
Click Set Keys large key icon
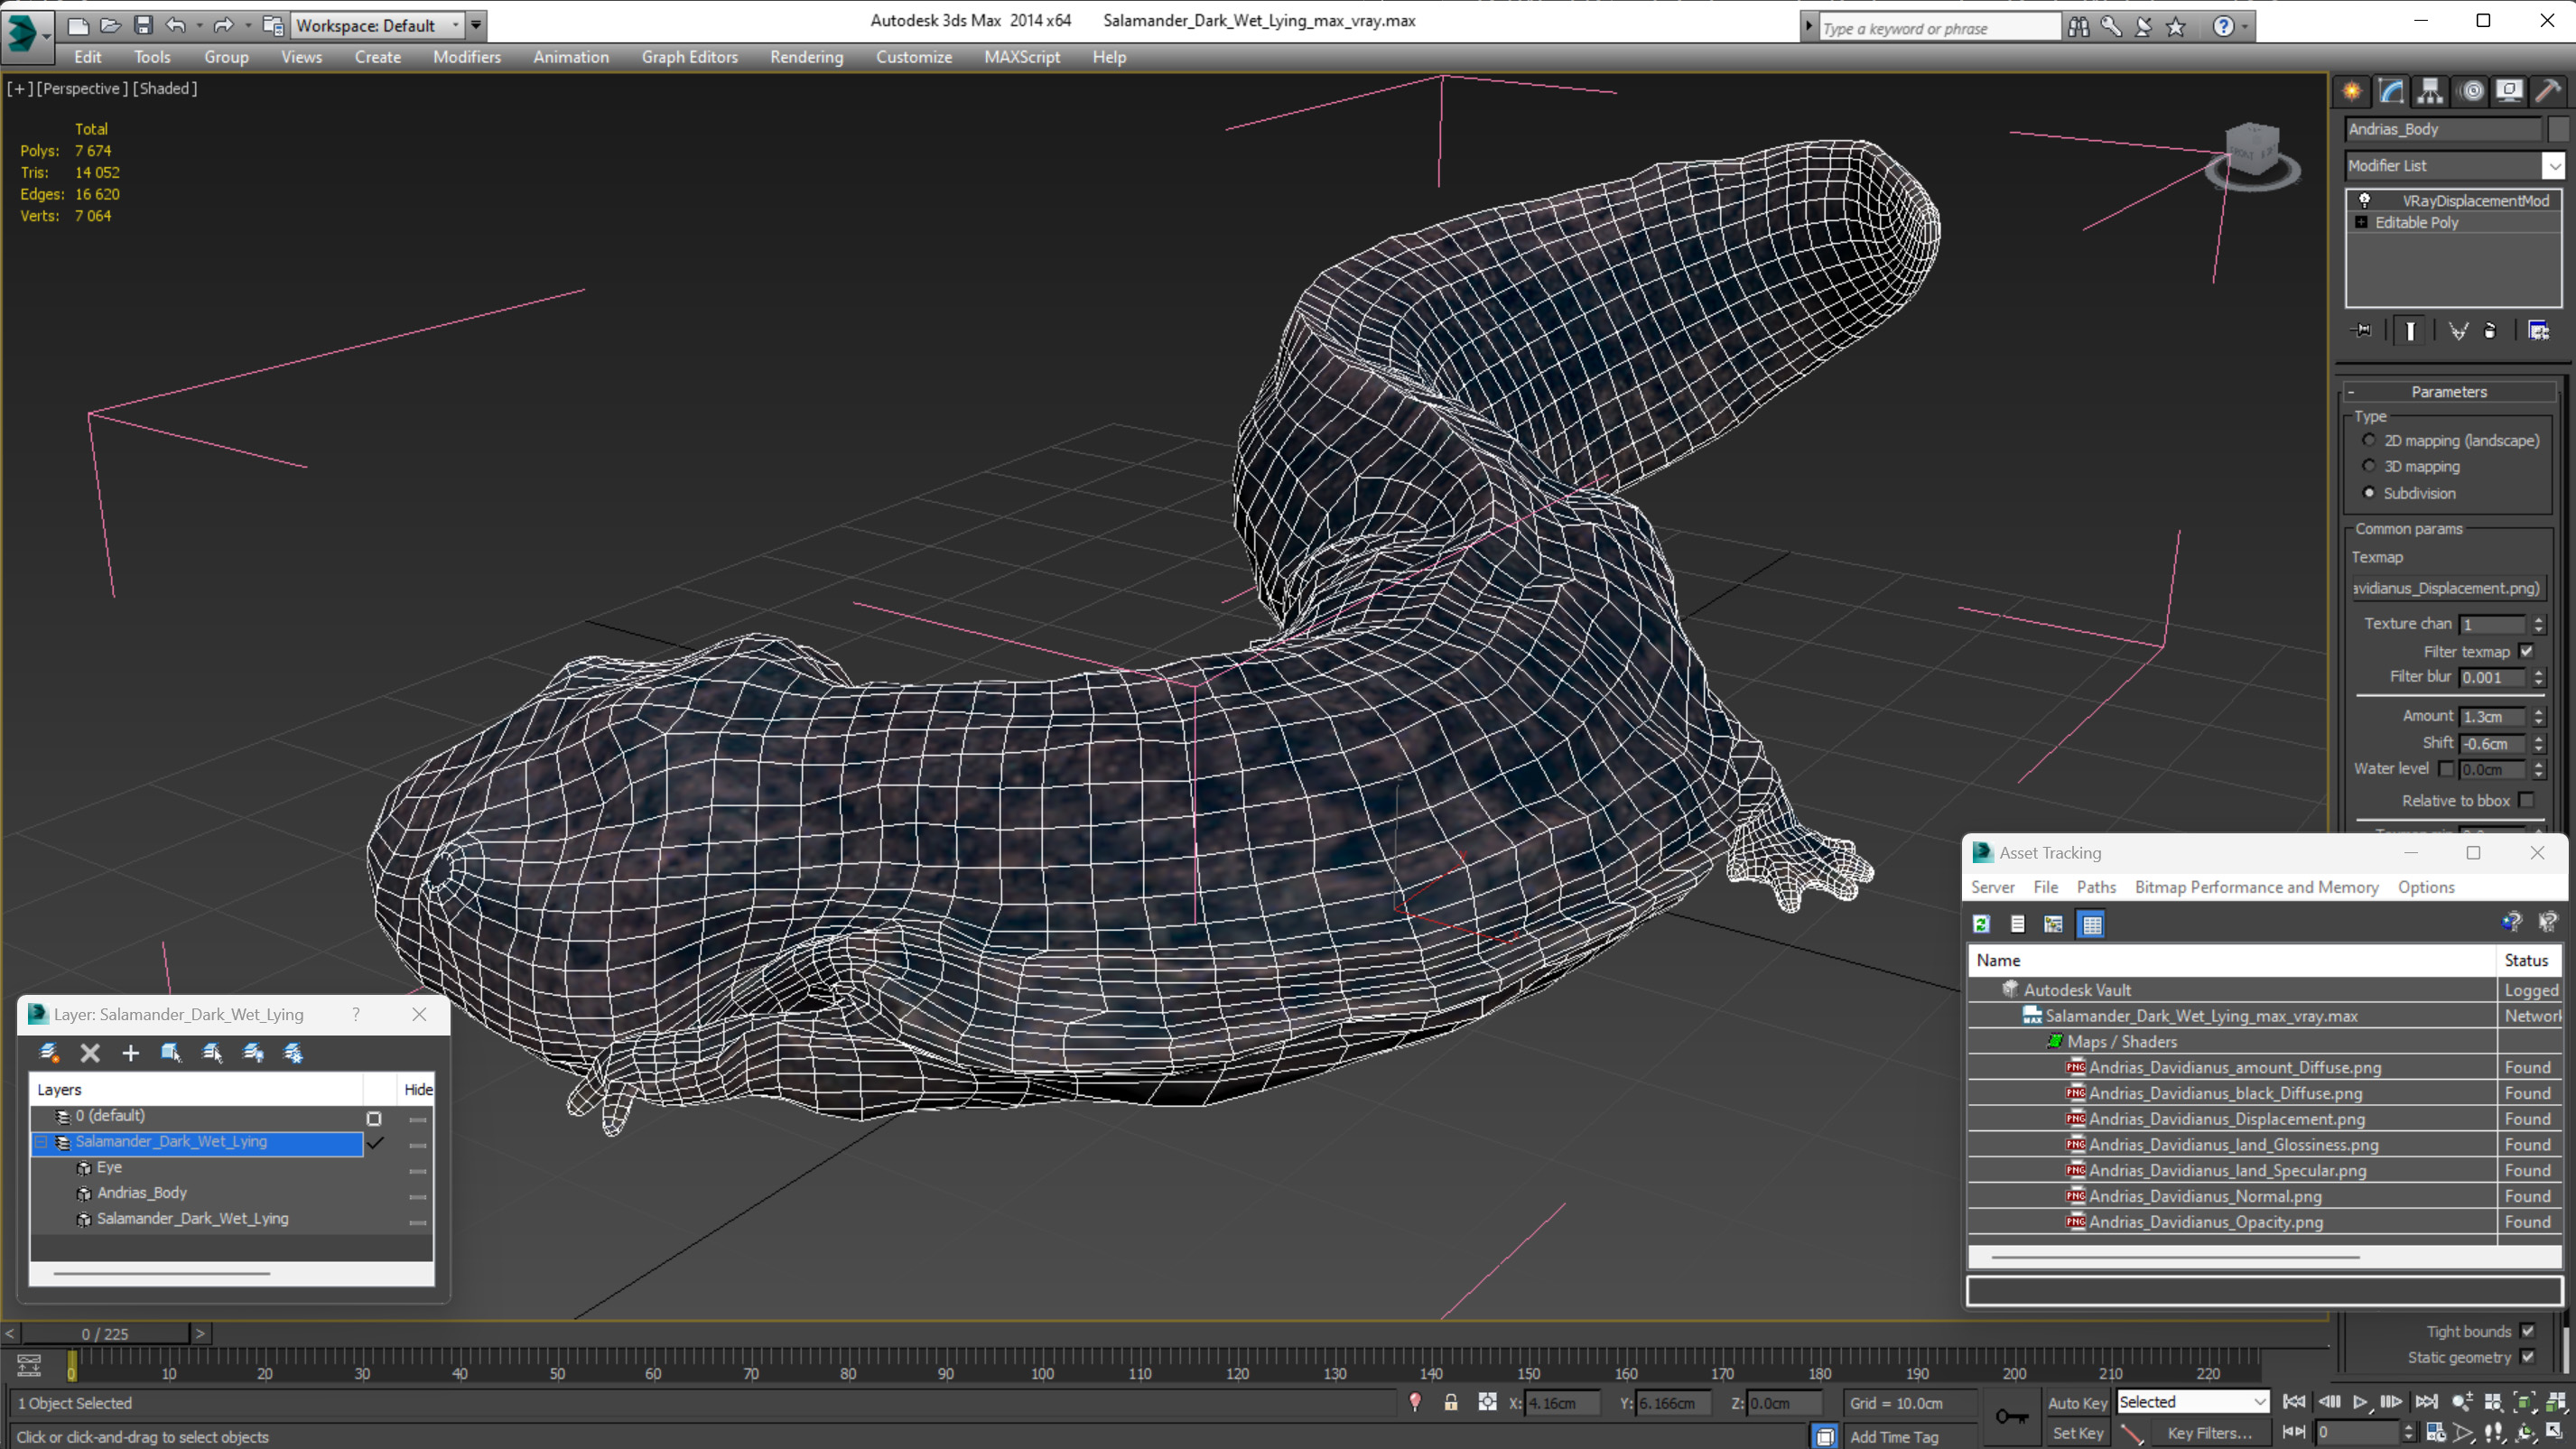click(2012, 1416)
